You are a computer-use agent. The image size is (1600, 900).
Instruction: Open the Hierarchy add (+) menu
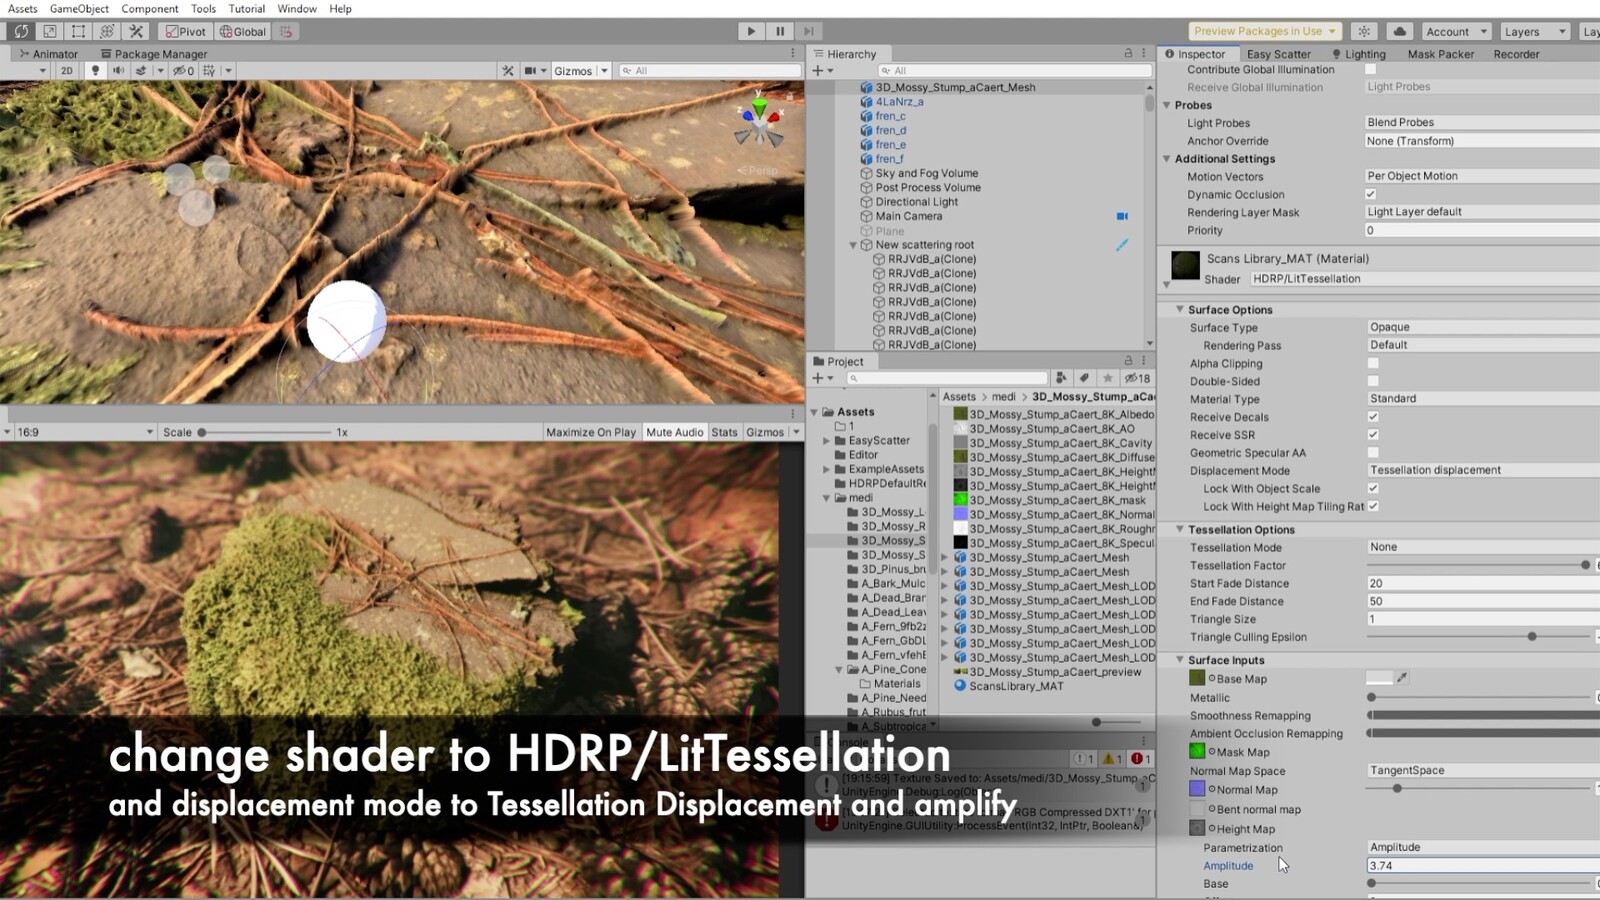[x=822, y=71]
